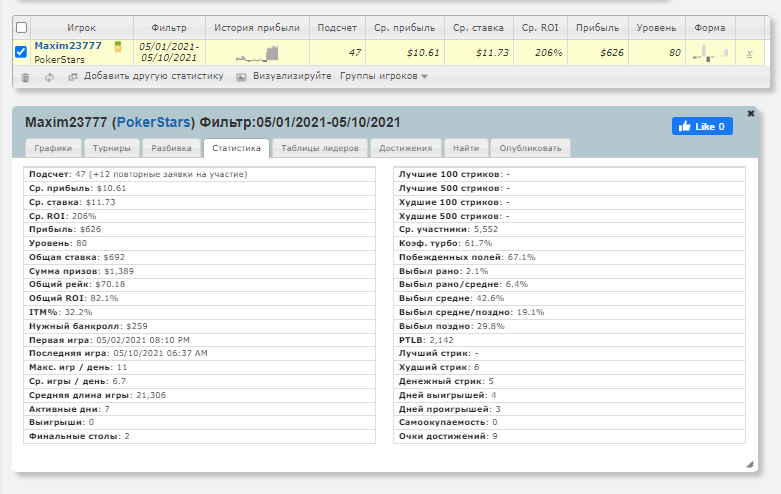Switch to the Турниры tab
The height and width of the screenshot is (494, 781).
pyautogui.click(x=112, y=148)
